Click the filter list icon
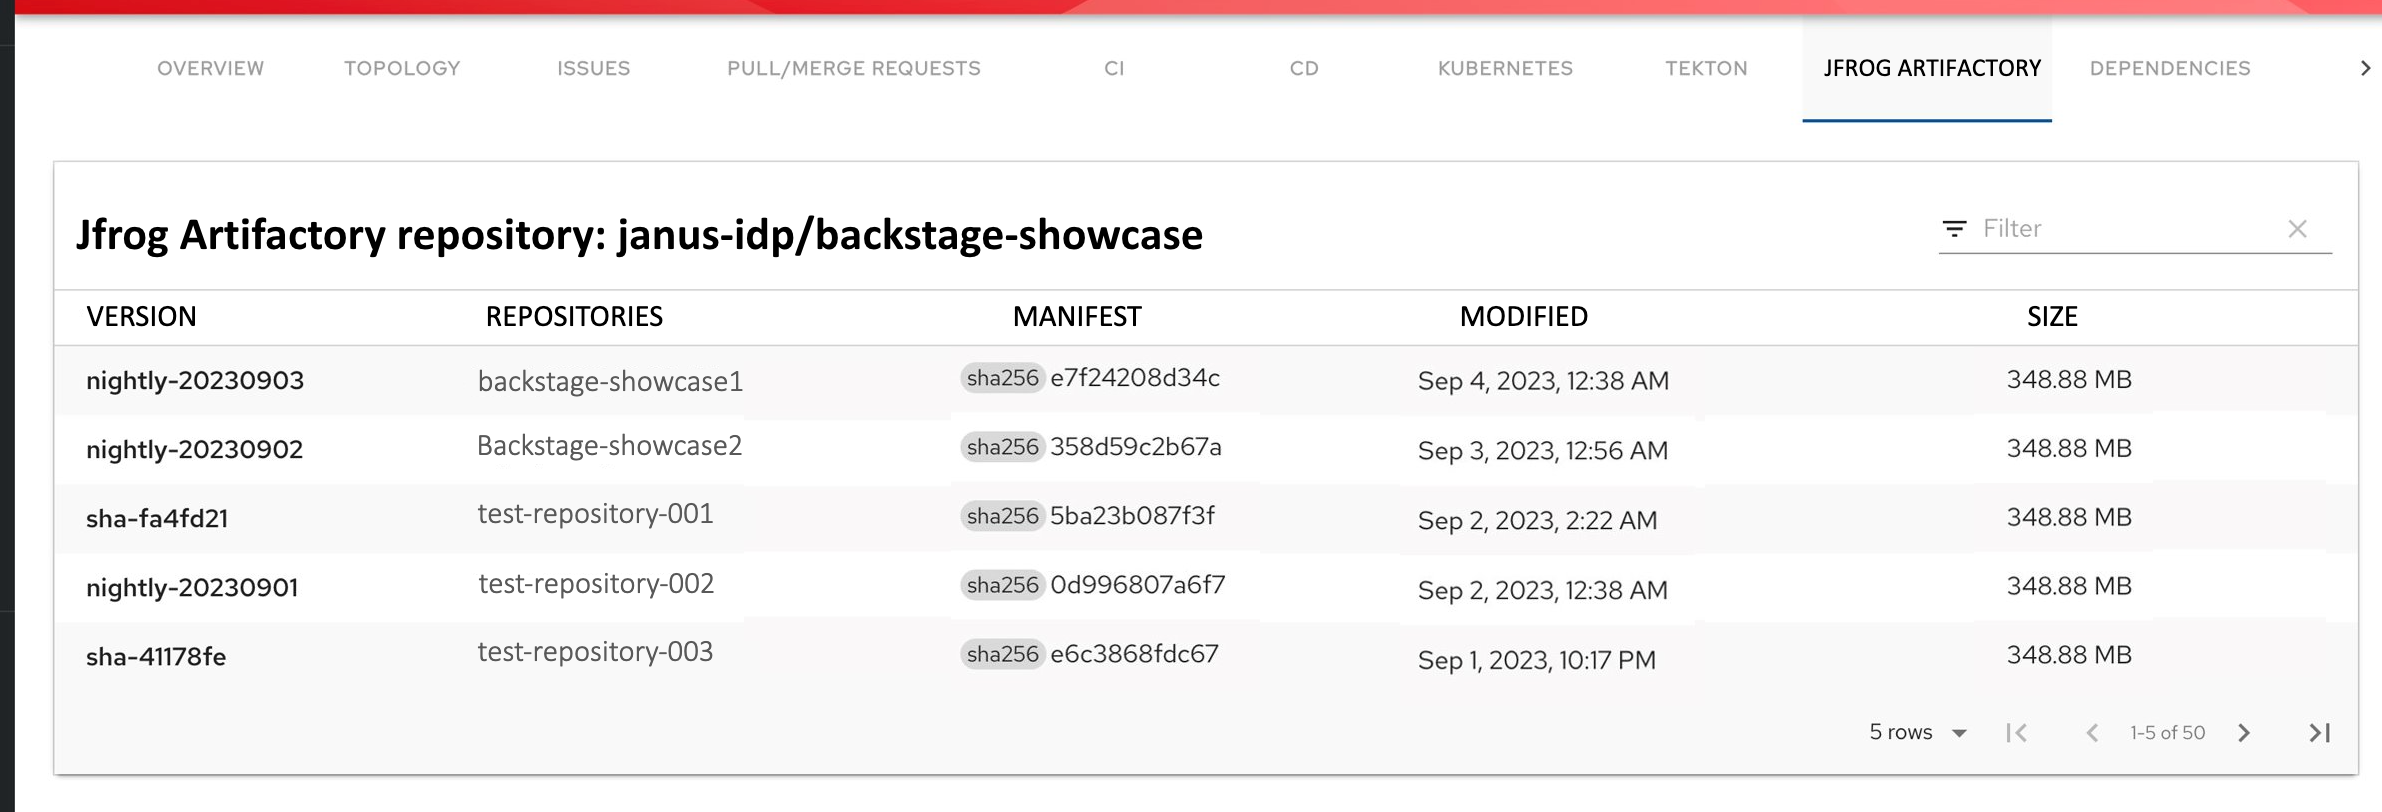 1954,229
